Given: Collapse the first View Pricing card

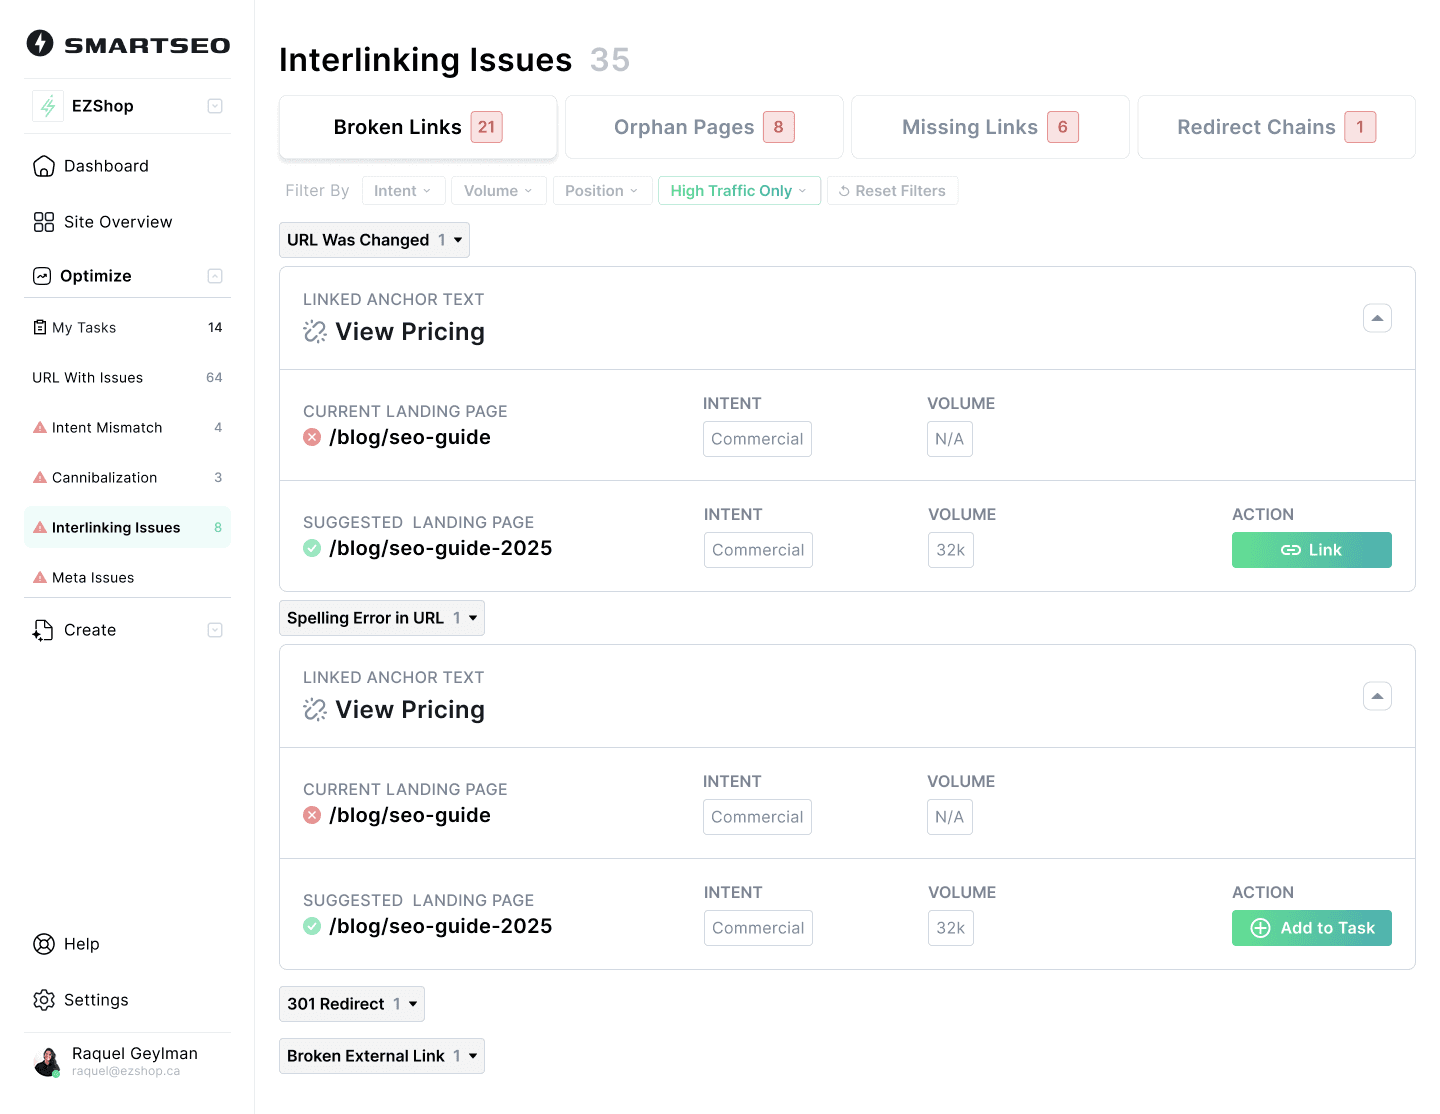Looking at the screenshot, I should (1377, 318).
